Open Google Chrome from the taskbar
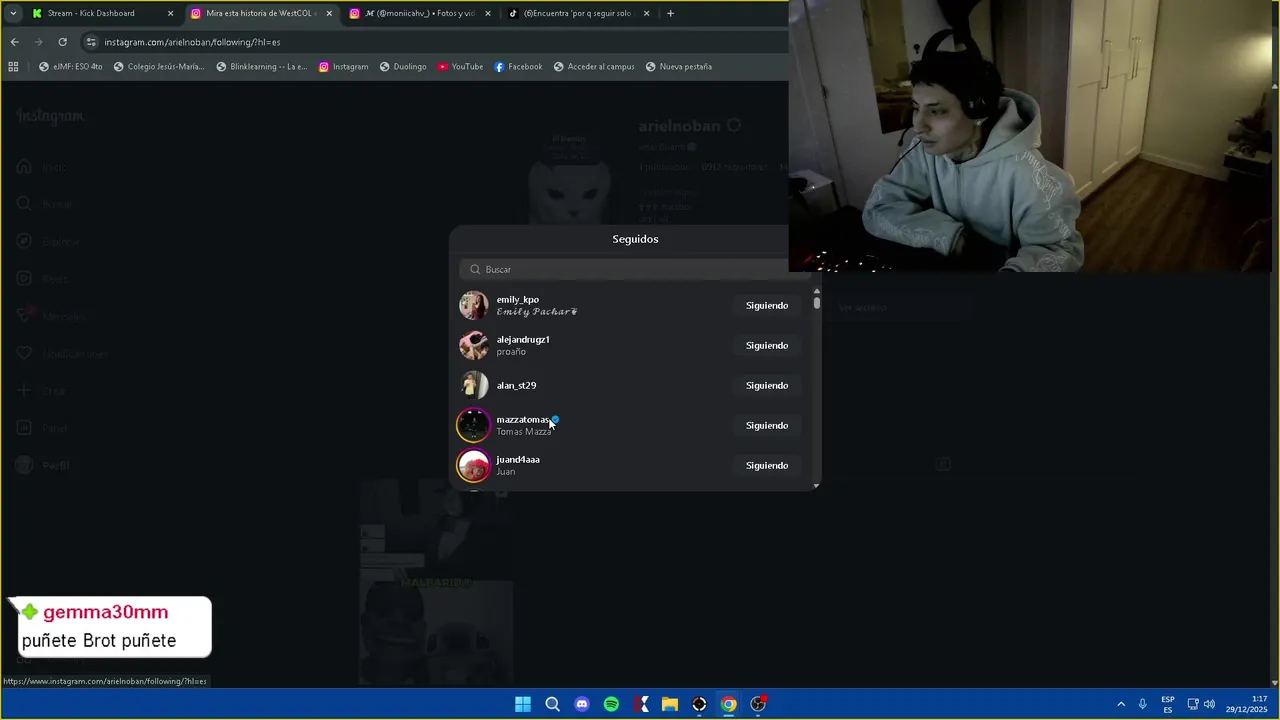 coord(729,704)
